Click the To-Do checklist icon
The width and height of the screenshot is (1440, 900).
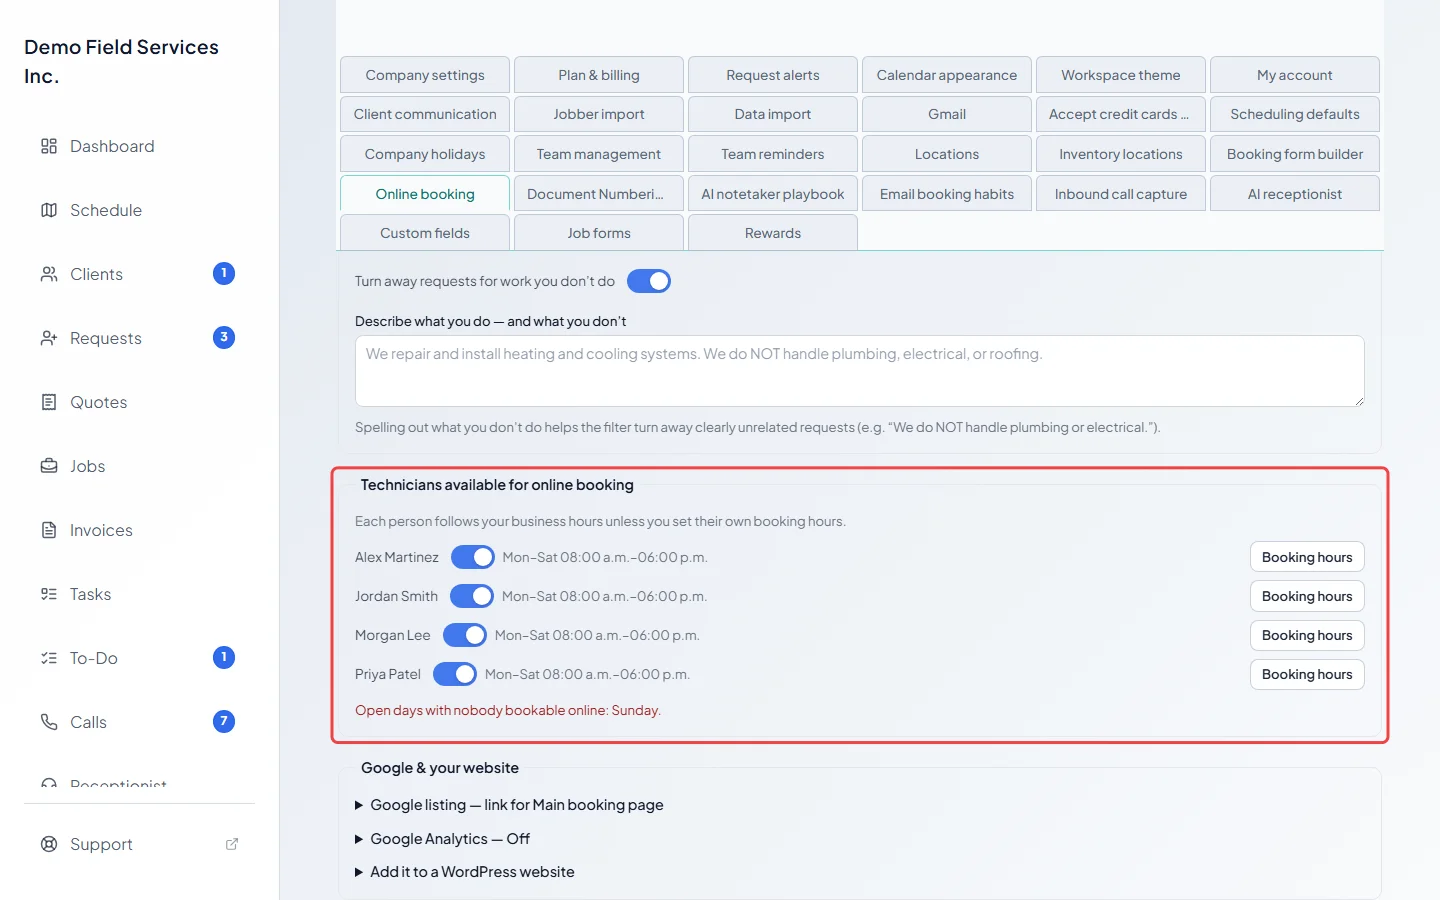coord(49,658)
